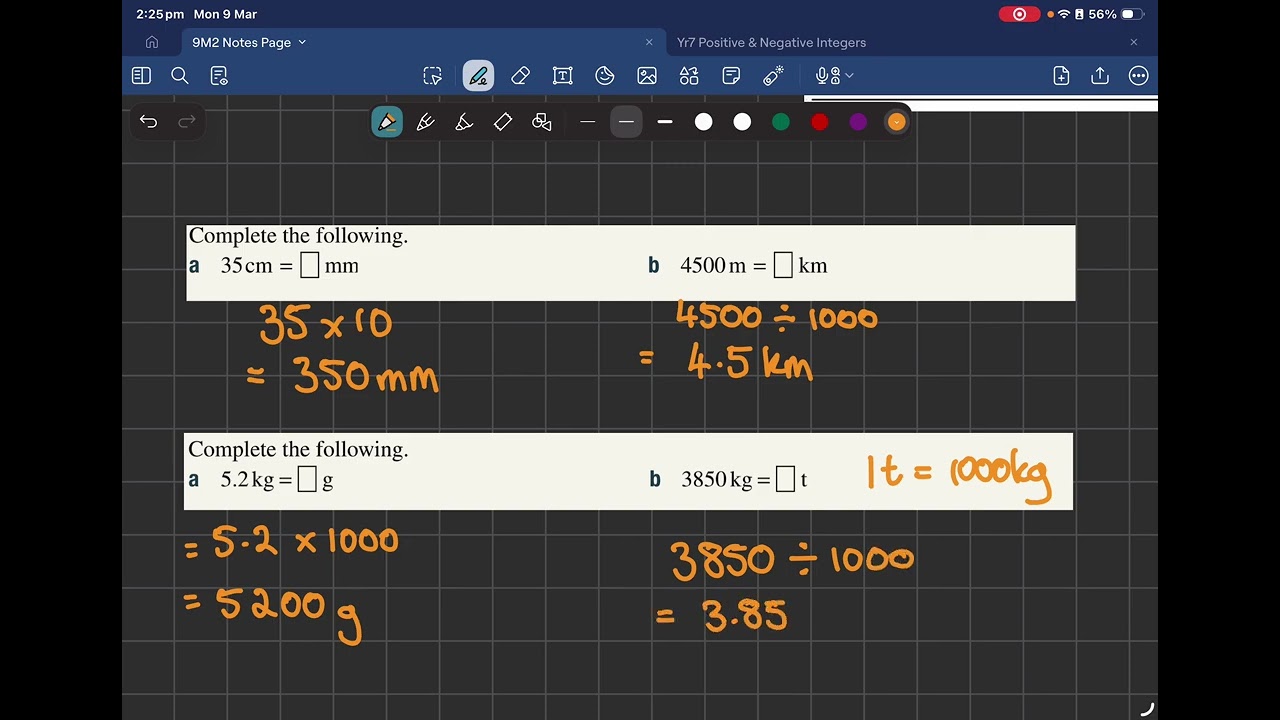Select the thinnest stroke width
This screenshot has width=1280, height=720.
[x=588, y=122]
